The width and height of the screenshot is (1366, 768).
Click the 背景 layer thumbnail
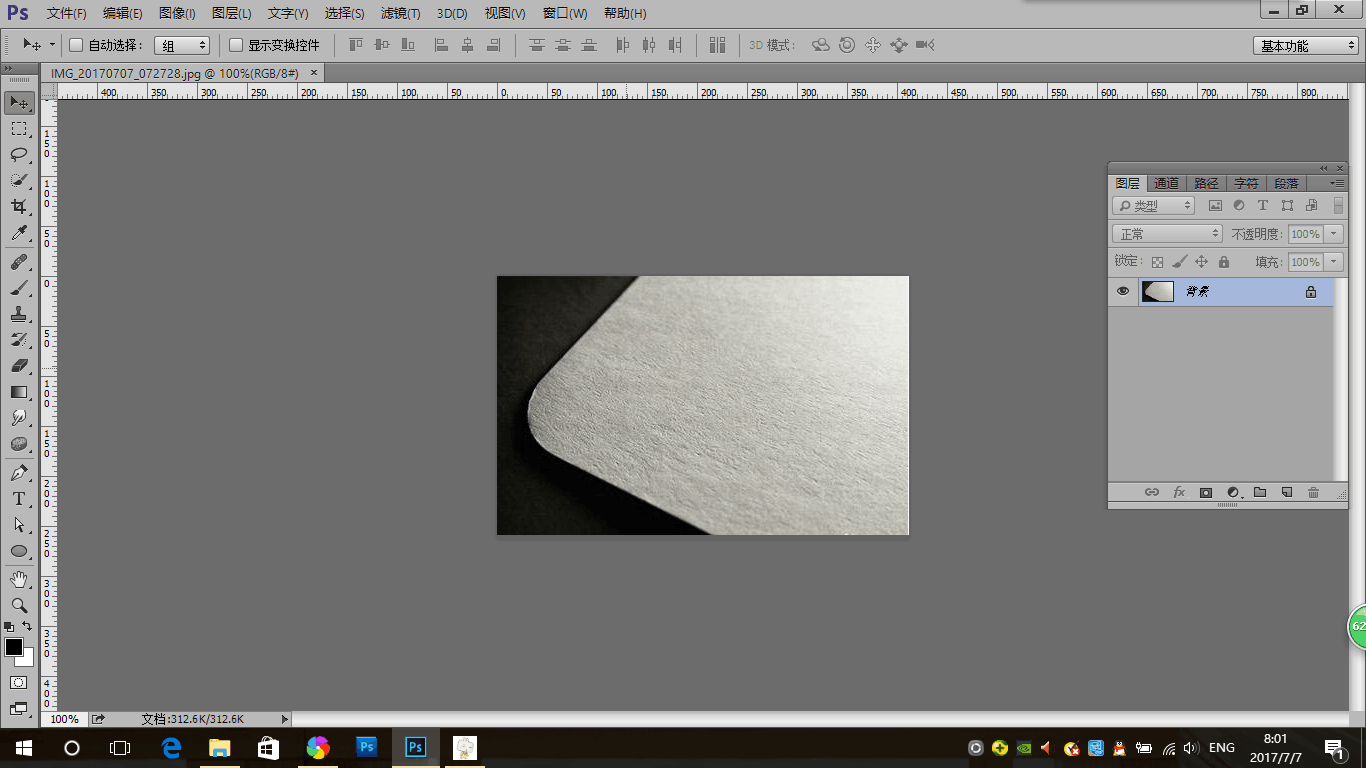1158,292
